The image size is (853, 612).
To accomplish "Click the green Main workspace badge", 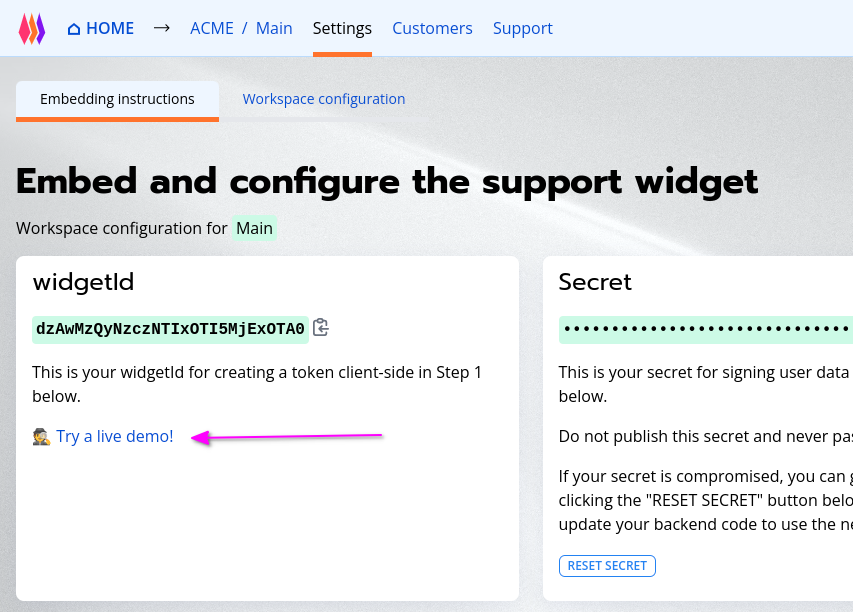I will click(x=254, y=228).
